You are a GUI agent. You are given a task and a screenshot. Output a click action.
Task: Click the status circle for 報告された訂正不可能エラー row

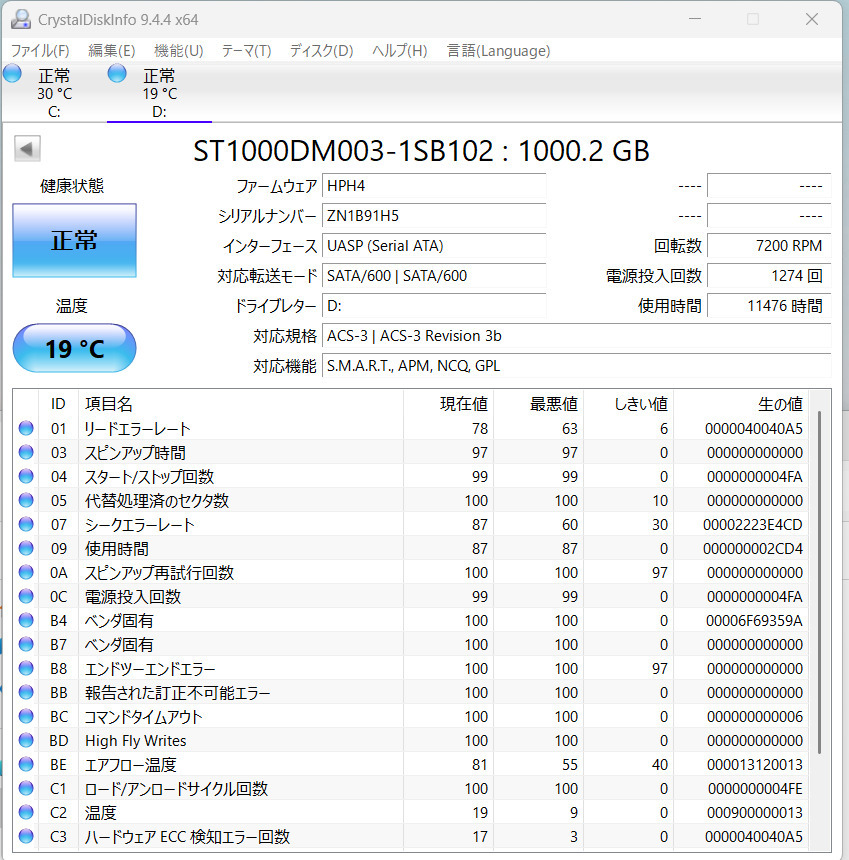click(x=26, y=693)
